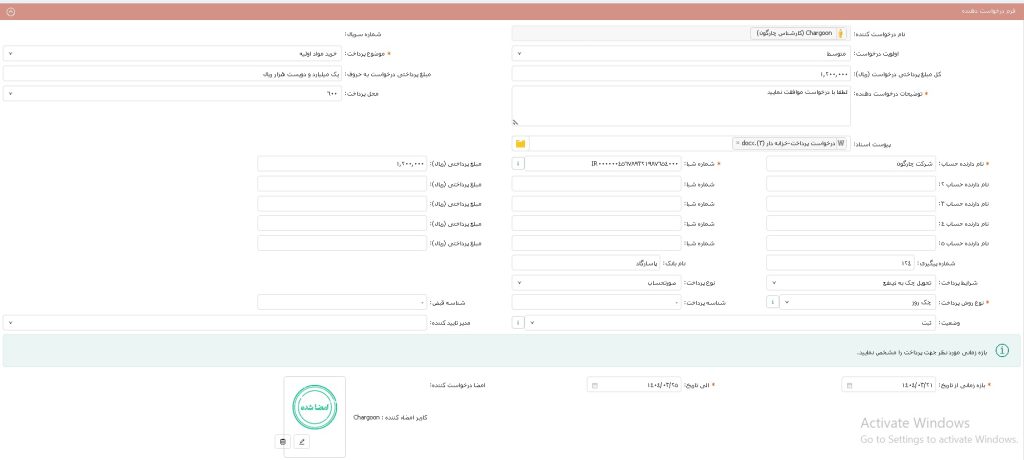Click the info icon beside the Sheba number
1024x460 pixels.
pyautogui.click(x=519, y=163)
